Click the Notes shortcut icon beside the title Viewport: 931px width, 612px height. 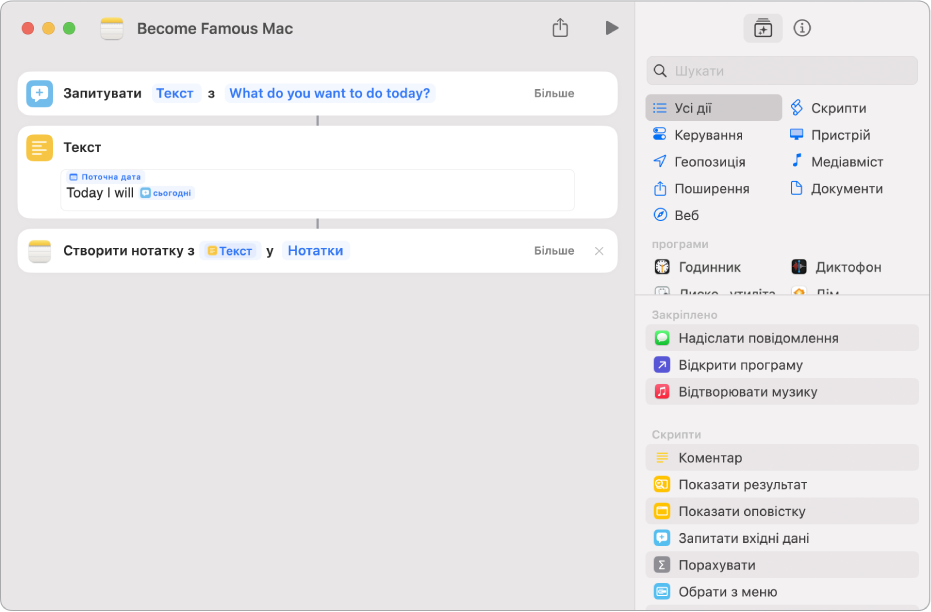[x=112, y=28]
